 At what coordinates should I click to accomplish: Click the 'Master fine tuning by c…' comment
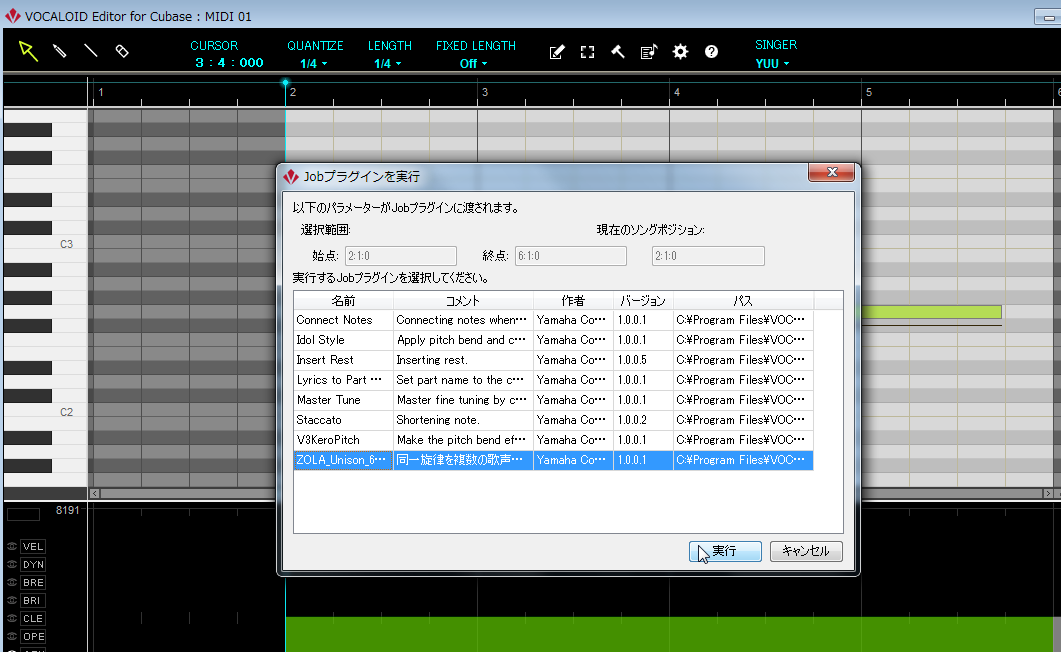(463, 400)
